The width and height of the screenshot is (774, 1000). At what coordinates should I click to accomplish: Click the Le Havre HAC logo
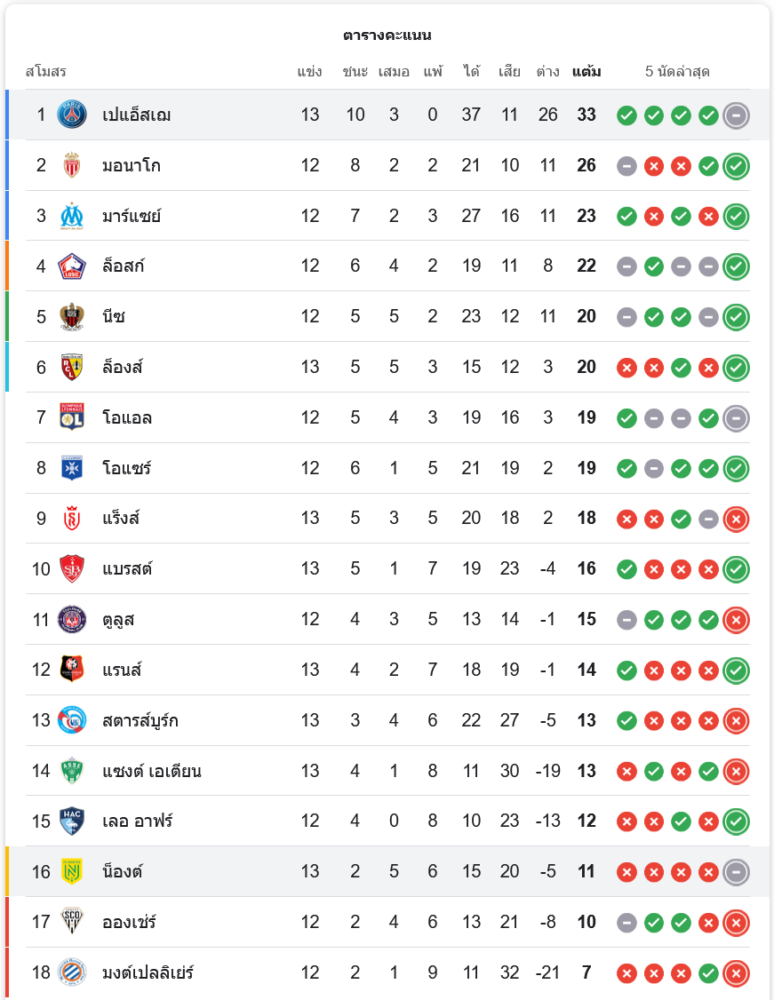point(72,821)
